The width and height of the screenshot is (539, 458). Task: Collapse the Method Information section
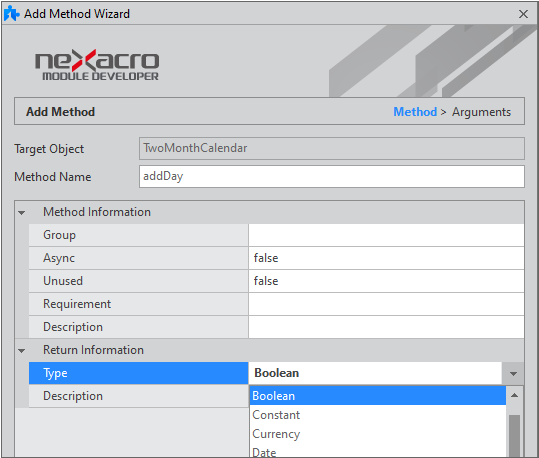point(22,212)
